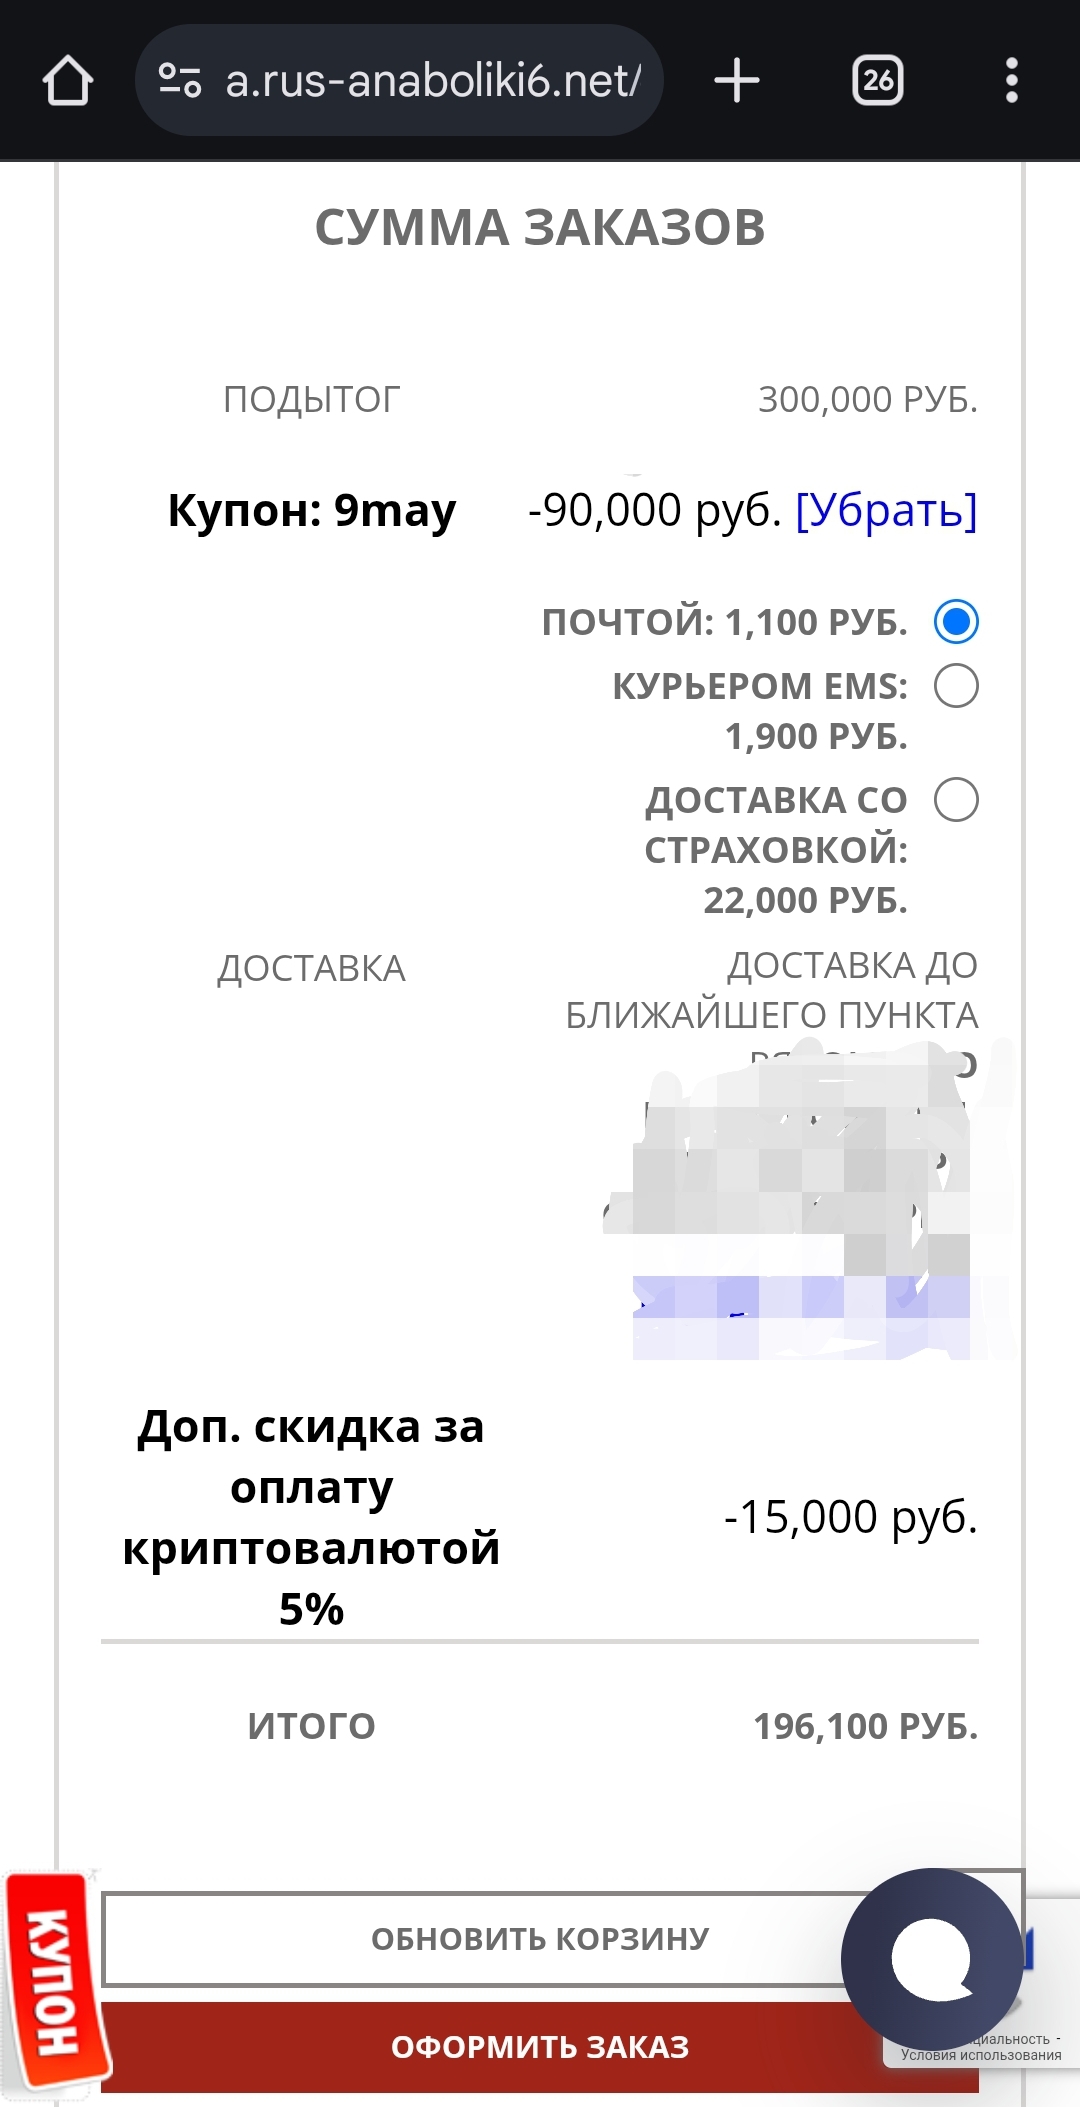Image resolution: width=1080 pixels, height=2107 pixels.
Task: Tap the СУММА ЗАКАЗОВ heading
Action: pyautogui.click(x=540, y=228)
